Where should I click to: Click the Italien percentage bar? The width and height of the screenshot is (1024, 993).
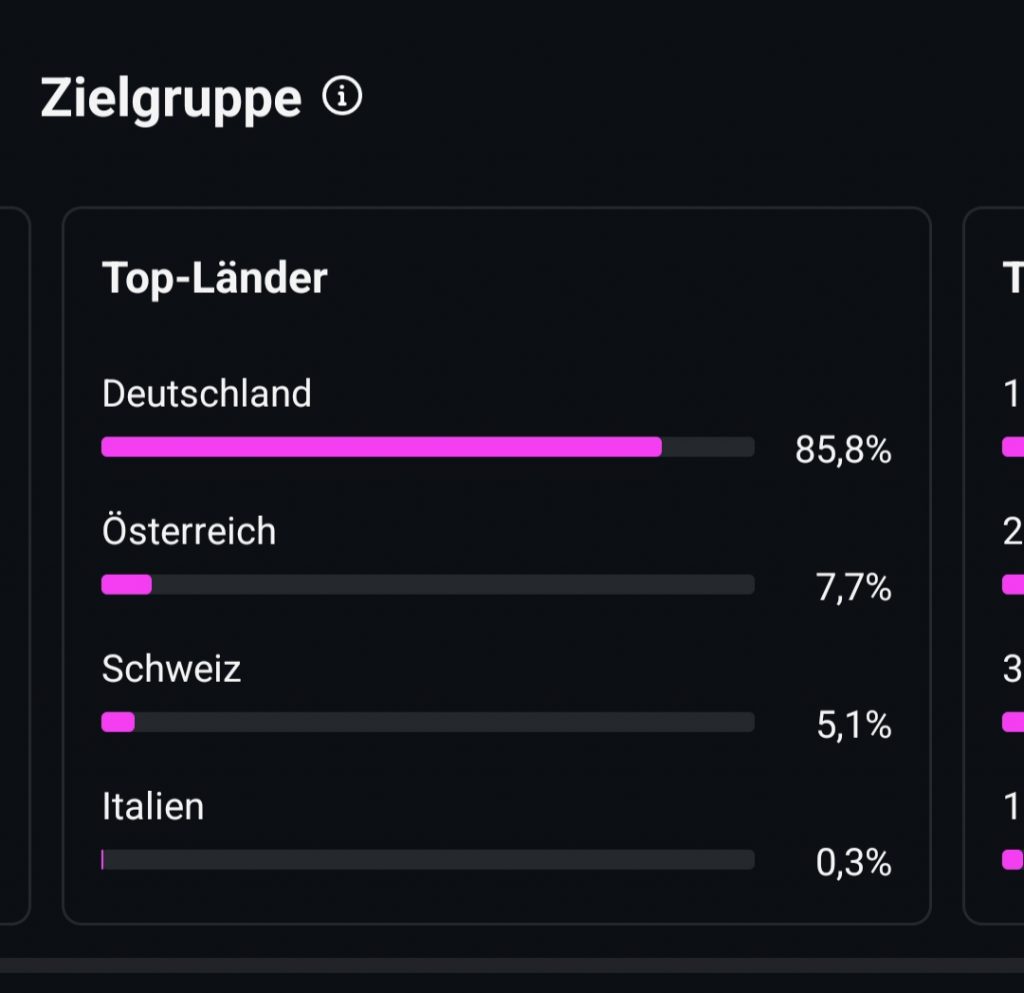tap(427, 859)
